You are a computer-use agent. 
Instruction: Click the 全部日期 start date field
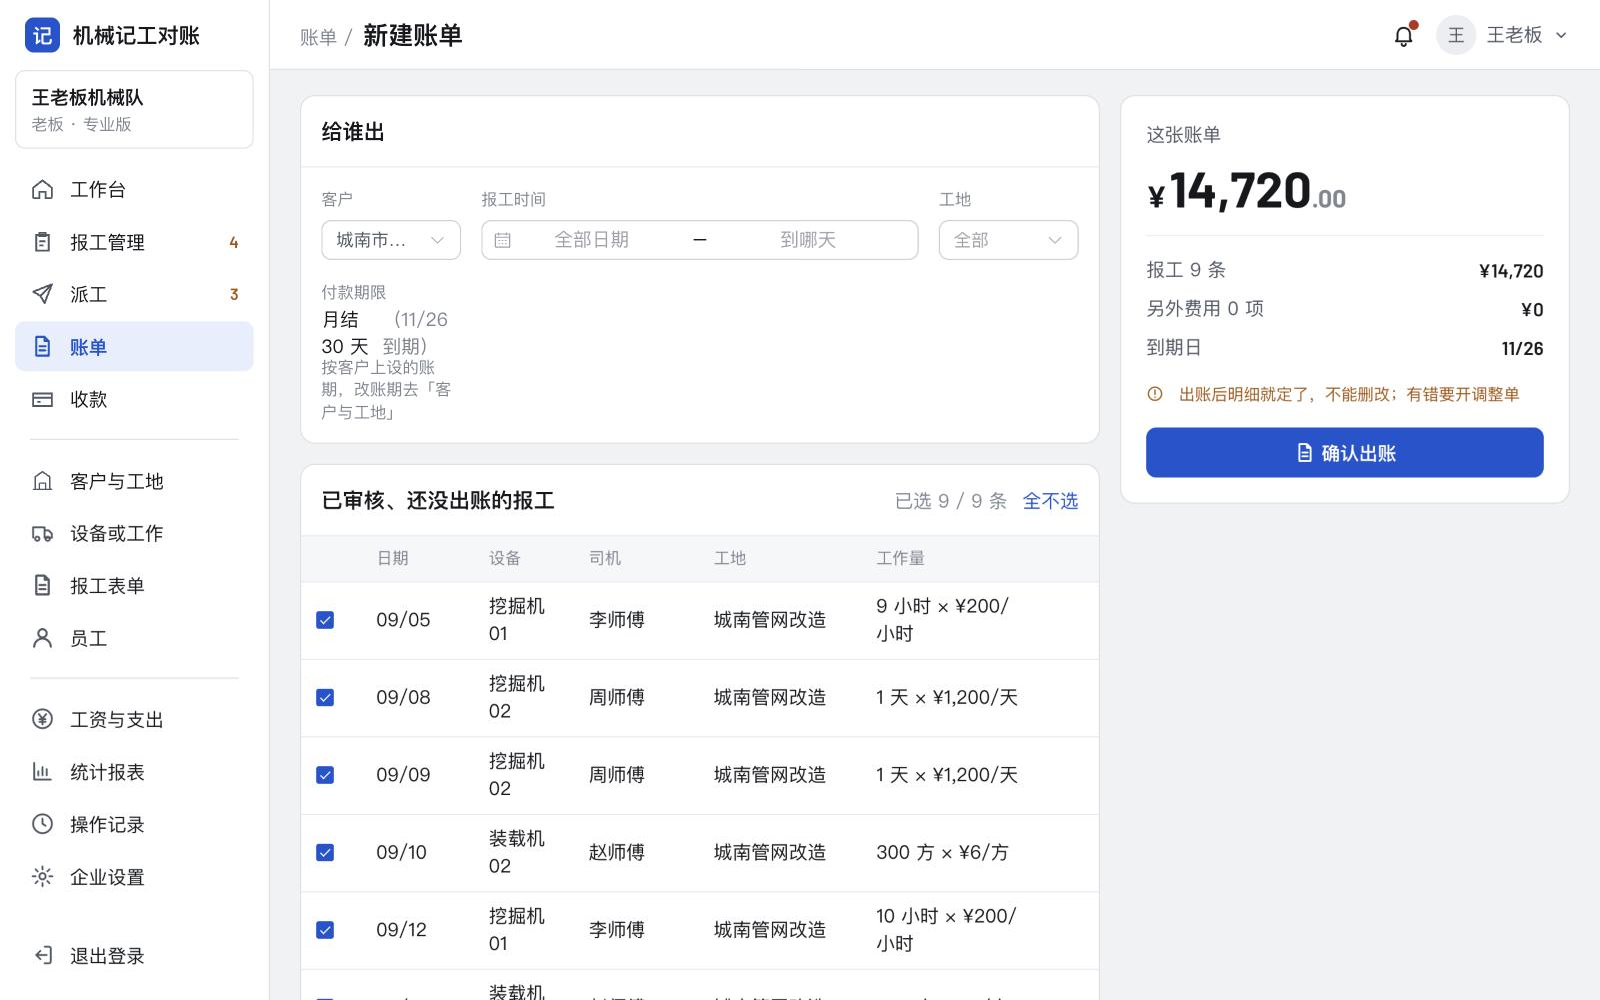click(x=592, y=240)
